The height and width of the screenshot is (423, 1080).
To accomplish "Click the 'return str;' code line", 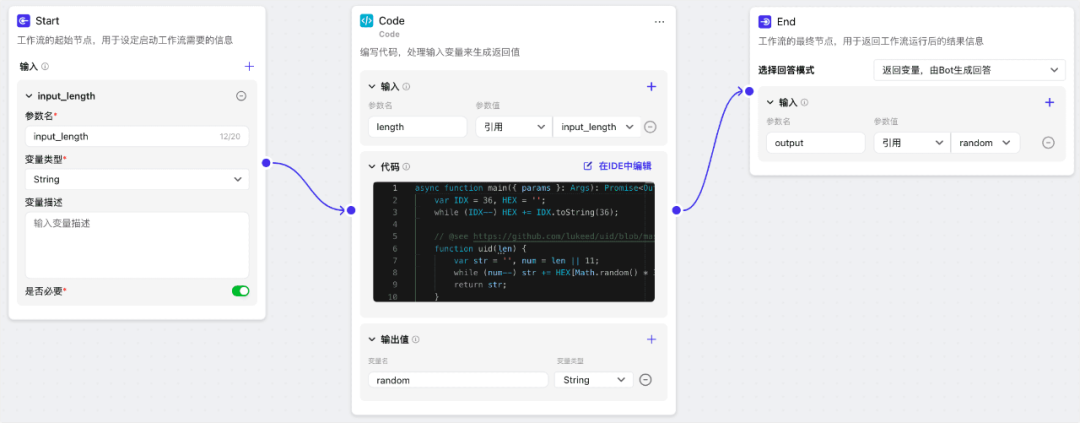I will tap(480, 284).
